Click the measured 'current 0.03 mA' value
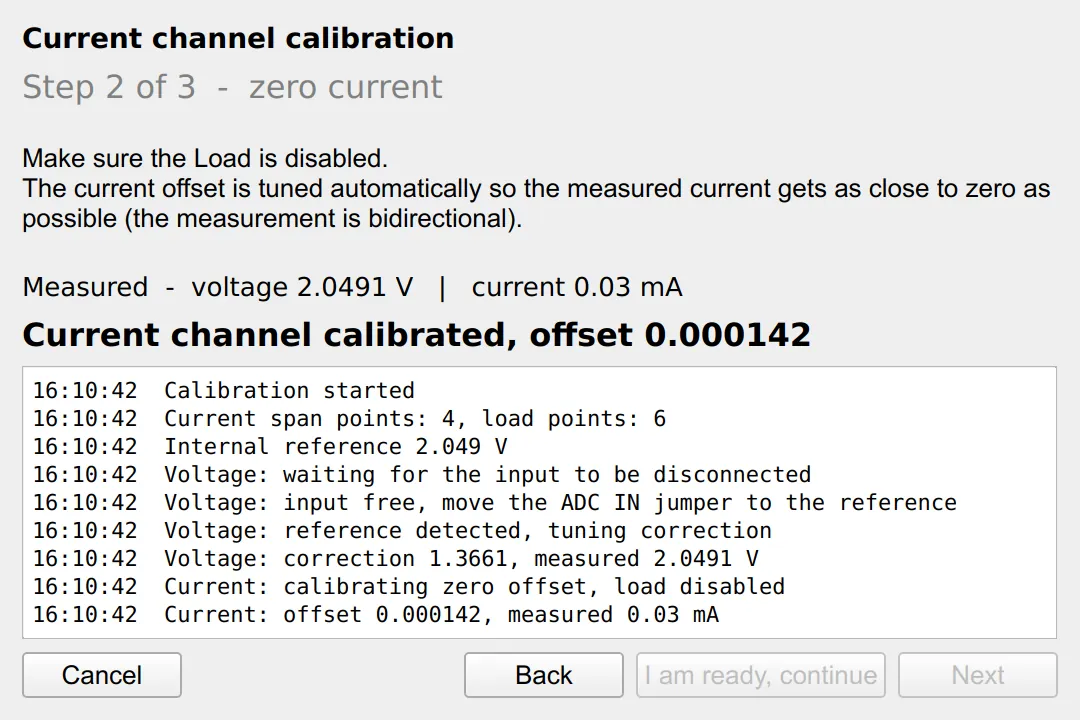Screen dimensions: 1080x720 577,287
